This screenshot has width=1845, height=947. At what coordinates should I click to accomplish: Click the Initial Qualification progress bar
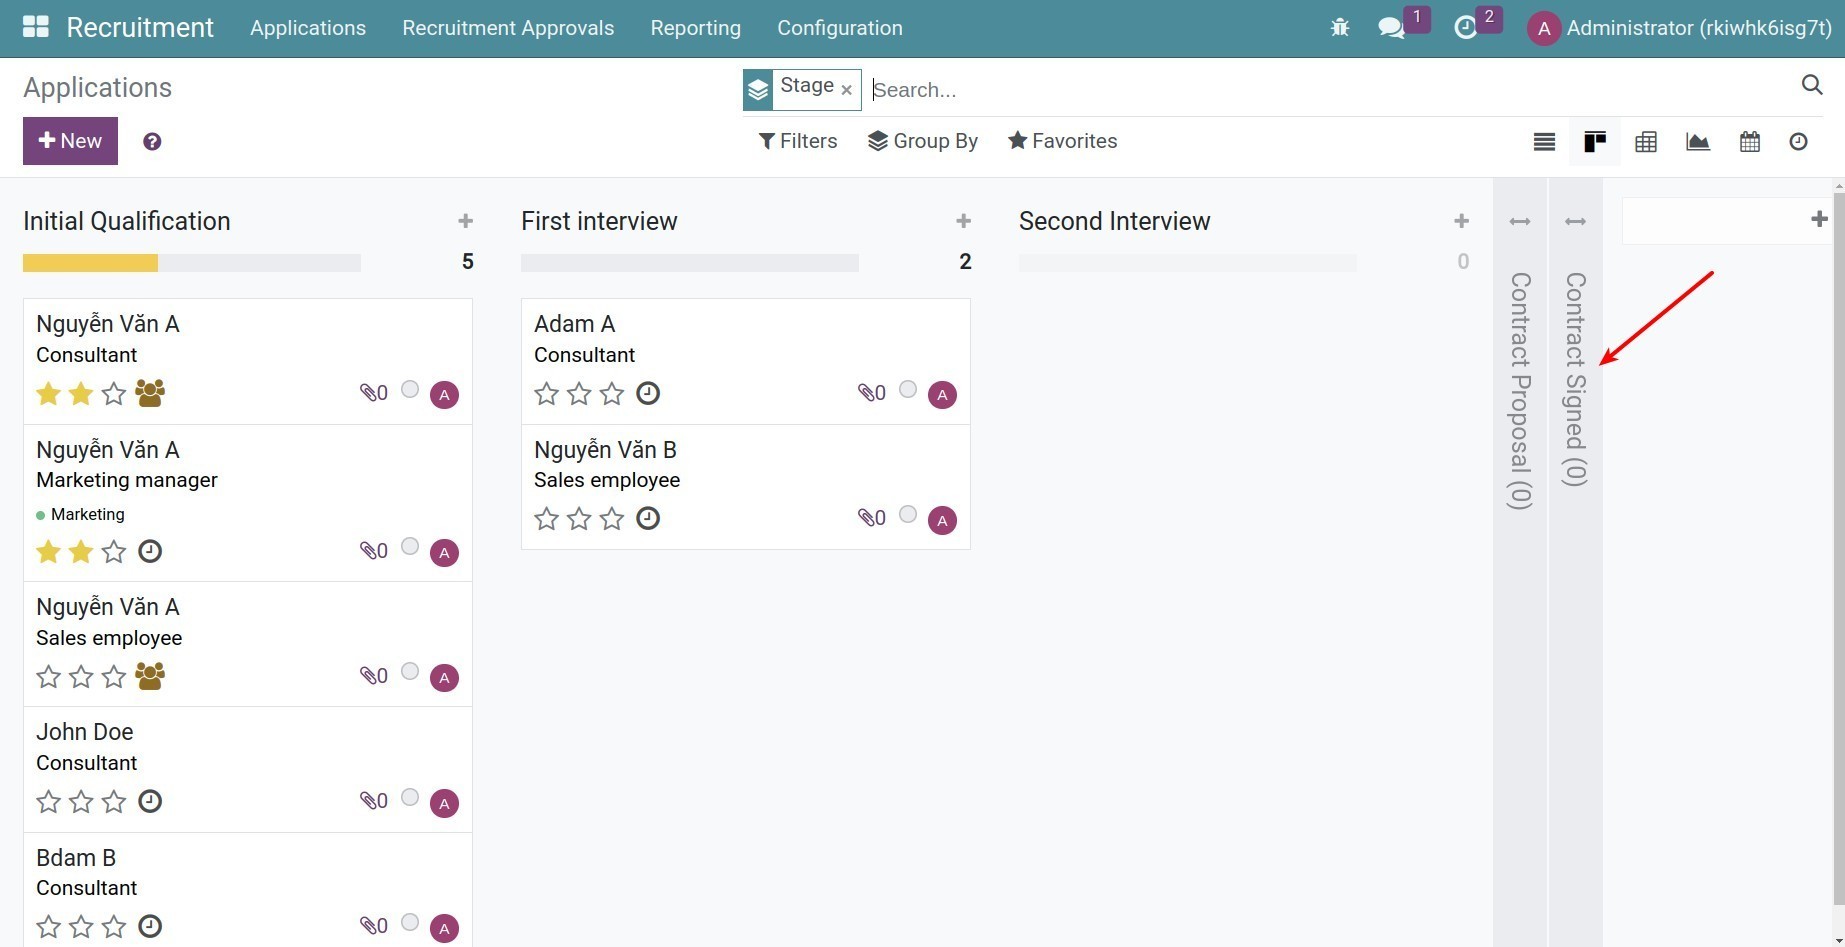tap(90, 262)
